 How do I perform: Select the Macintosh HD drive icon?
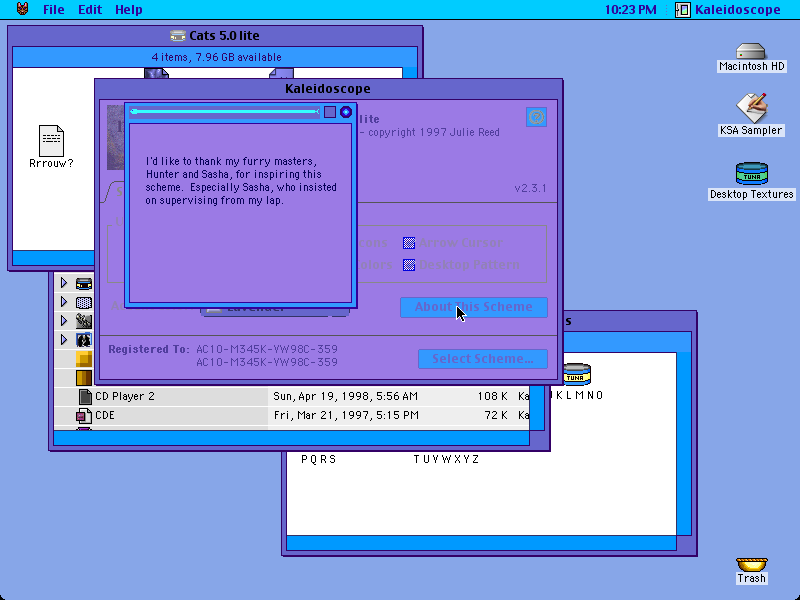click(751, 52)
